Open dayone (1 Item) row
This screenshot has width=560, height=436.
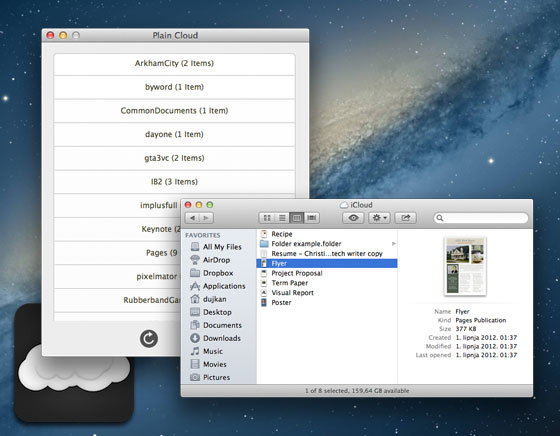pyautogui.click(x=174, y=134)
